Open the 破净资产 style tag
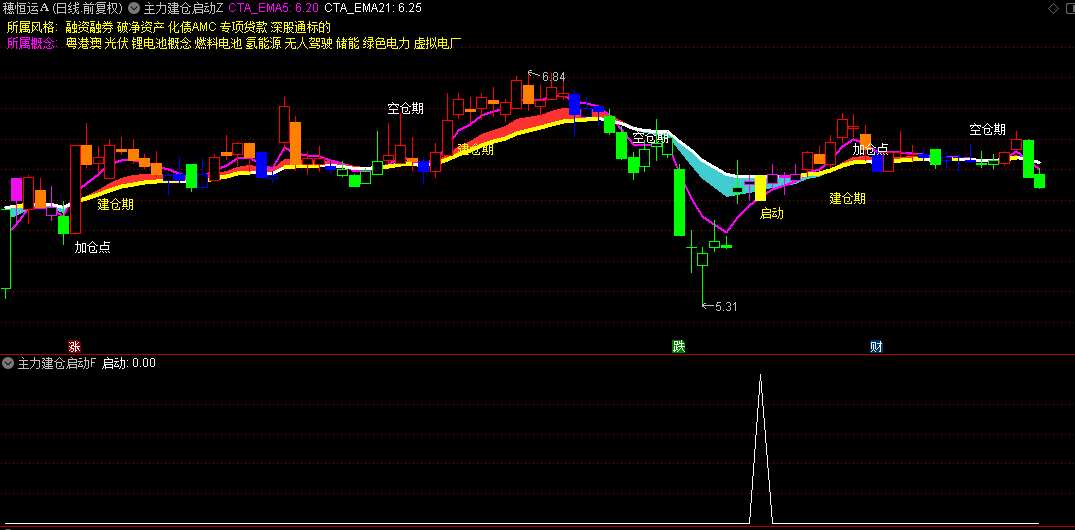The width and height of the screenshot is (1075, 530). coord(141,27)
